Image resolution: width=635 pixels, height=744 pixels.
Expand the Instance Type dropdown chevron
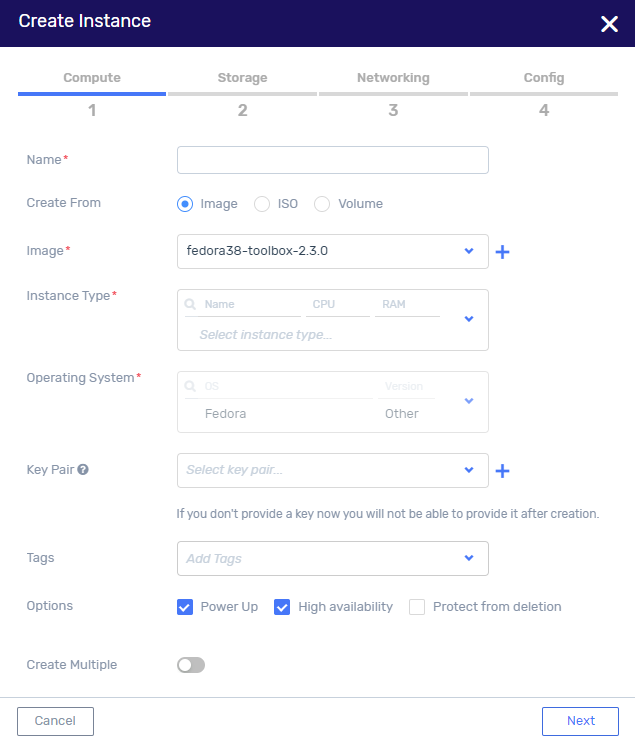coord(469,319)
